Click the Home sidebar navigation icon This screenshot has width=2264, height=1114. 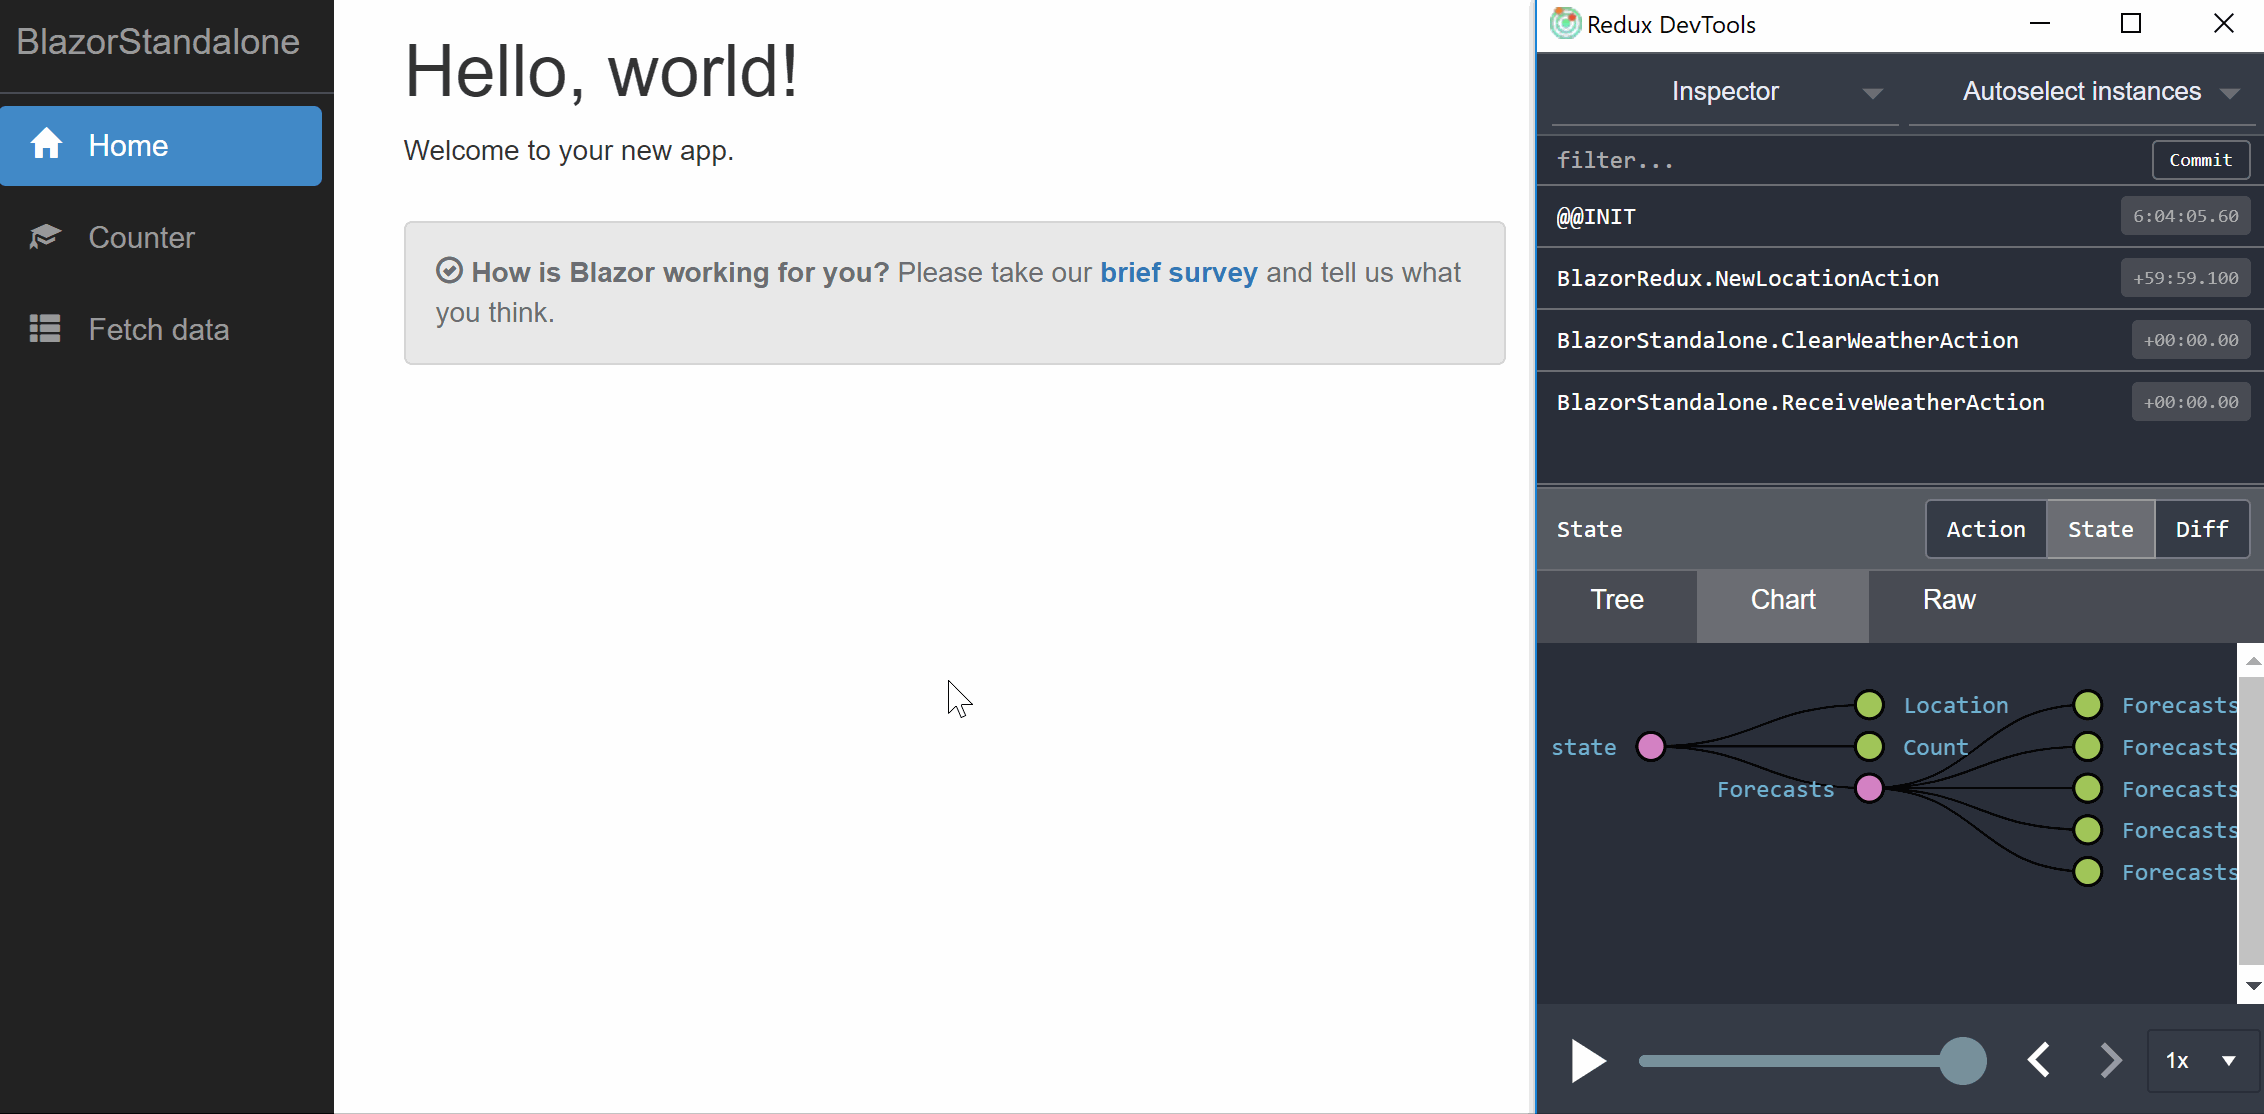tap(49, 144)
